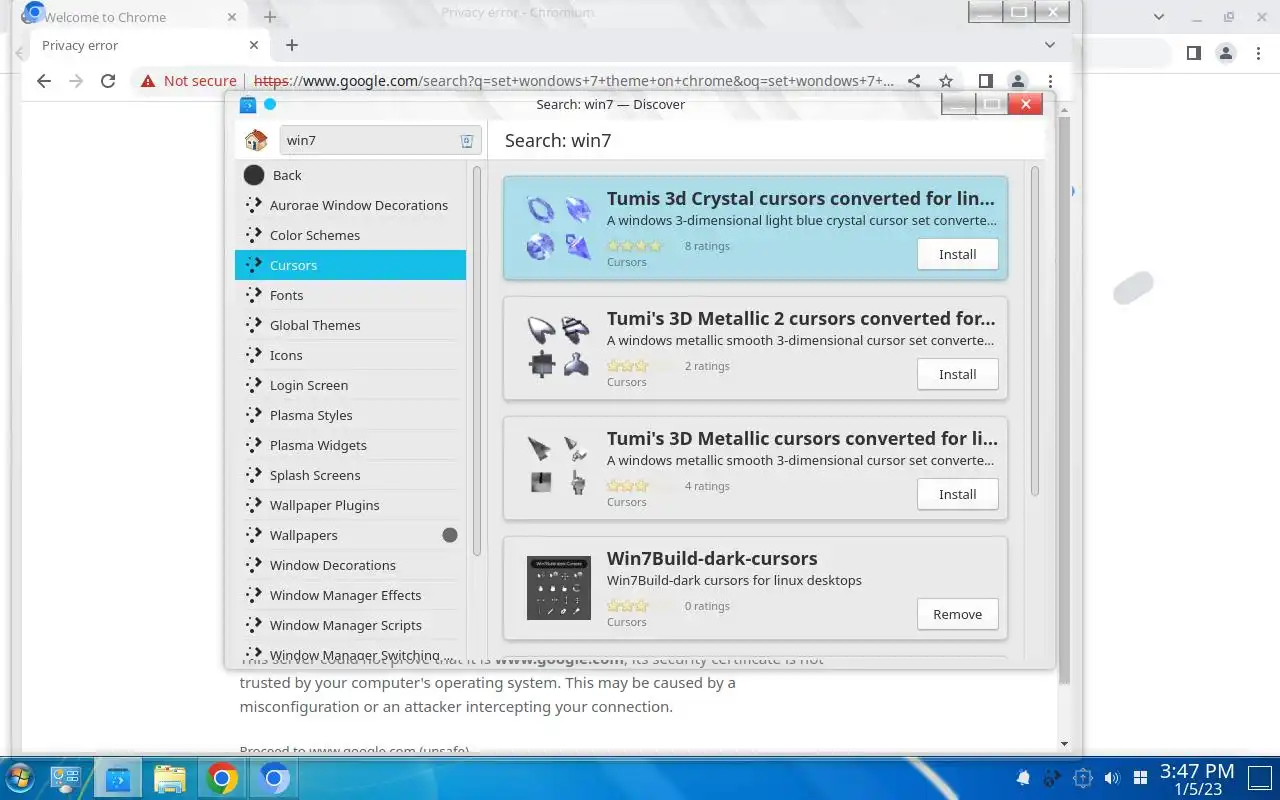Click the Back arrow circle icon
Viewport: 1280px width, 800px height.
click(254, 175)
